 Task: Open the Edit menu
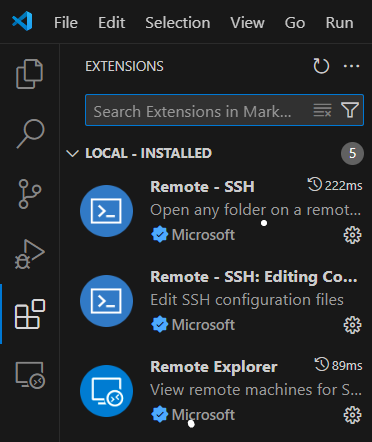(111, 23)
